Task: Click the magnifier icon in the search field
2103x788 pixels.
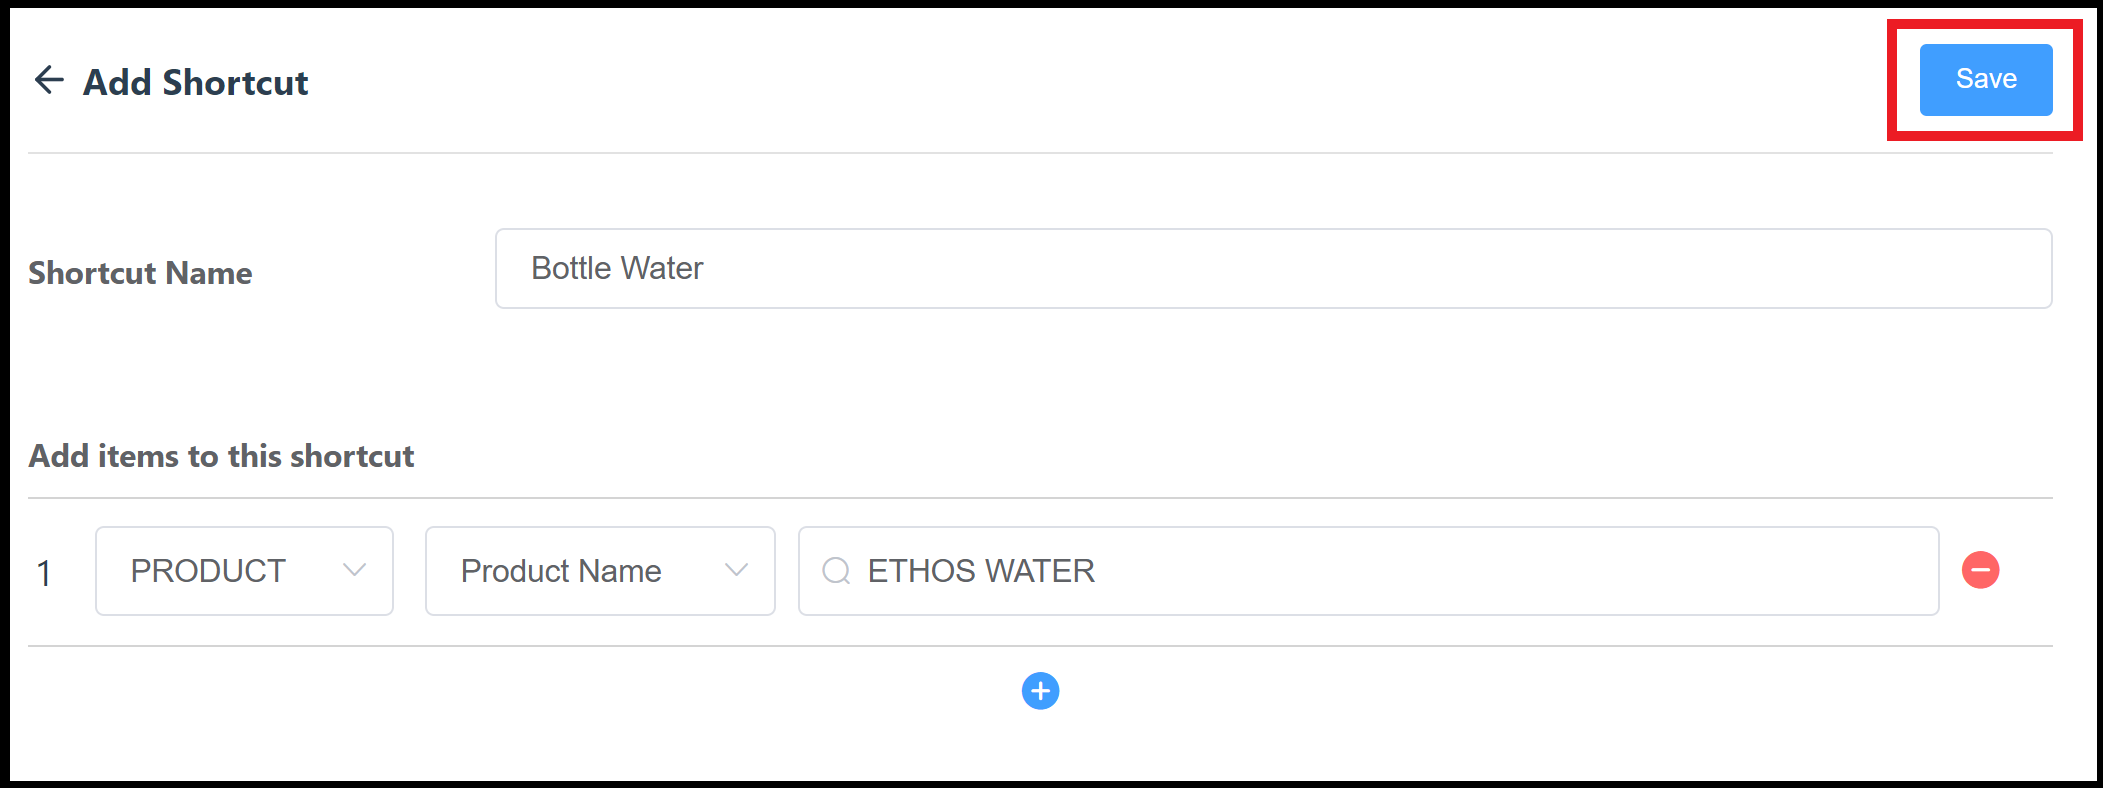Action: [836, 571]
